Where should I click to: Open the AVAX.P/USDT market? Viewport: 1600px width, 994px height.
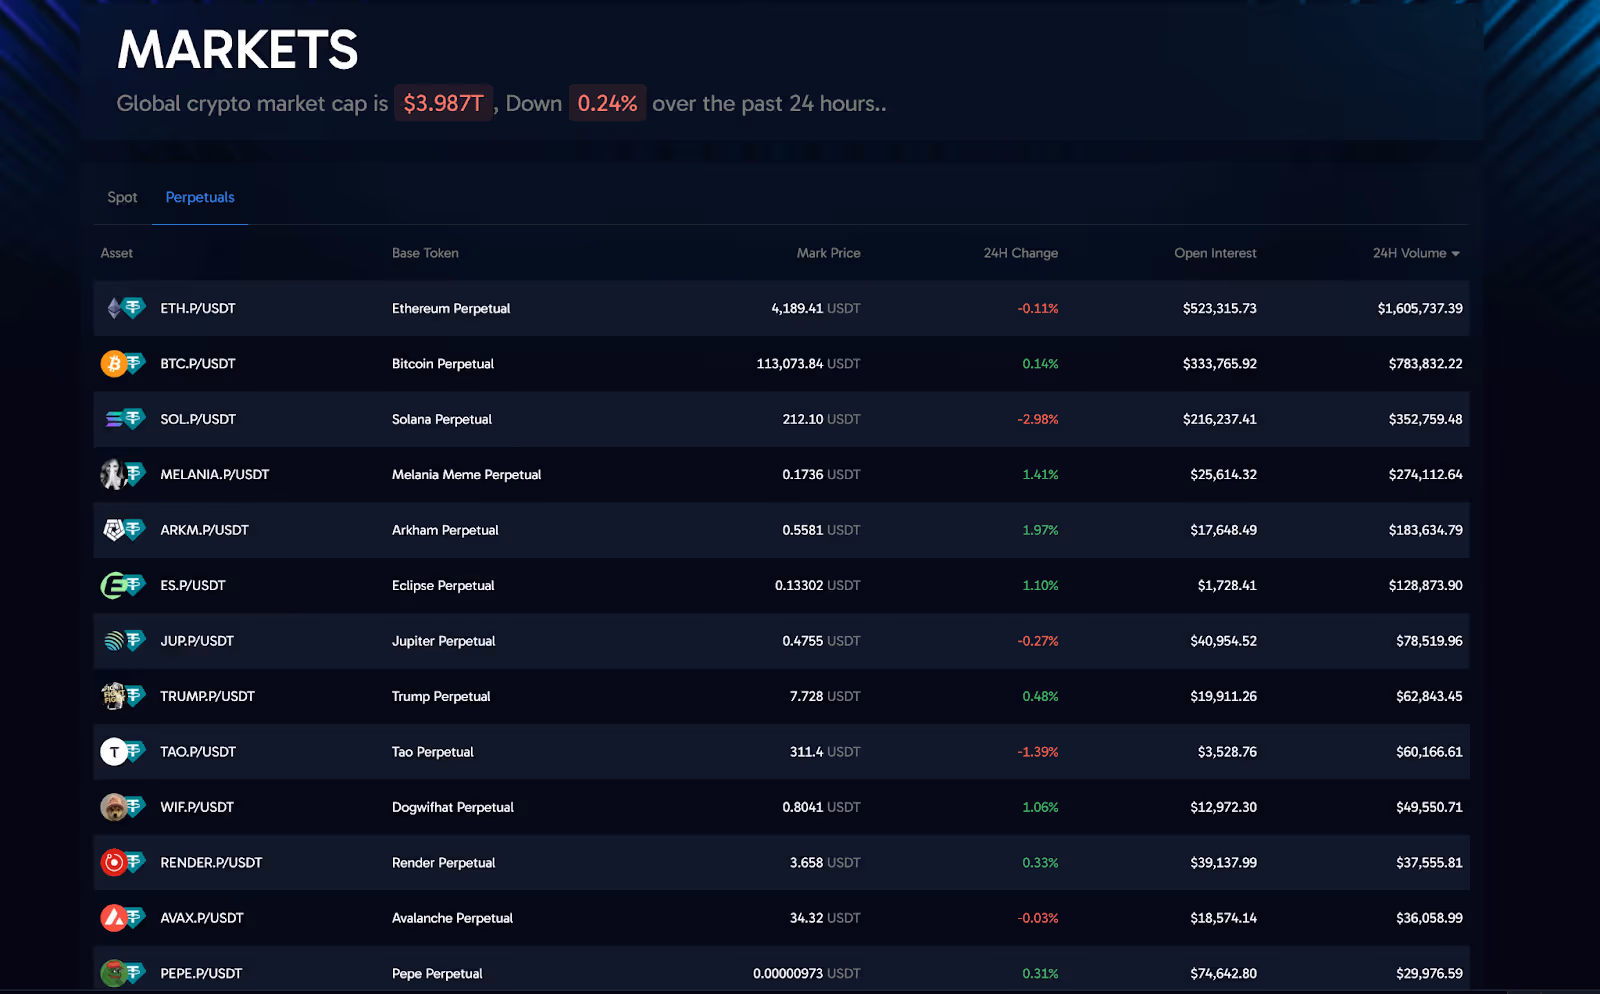tap(202, 918)
